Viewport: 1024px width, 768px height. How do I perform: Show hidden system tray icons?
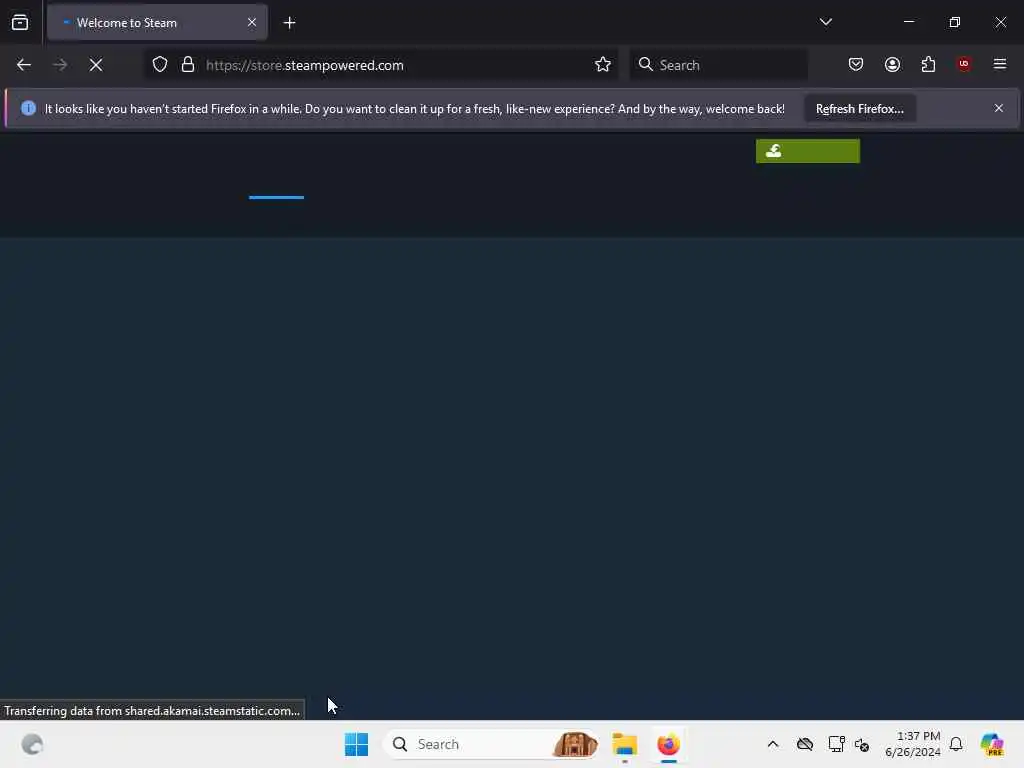pyautogui.click(x=773, y=744)
